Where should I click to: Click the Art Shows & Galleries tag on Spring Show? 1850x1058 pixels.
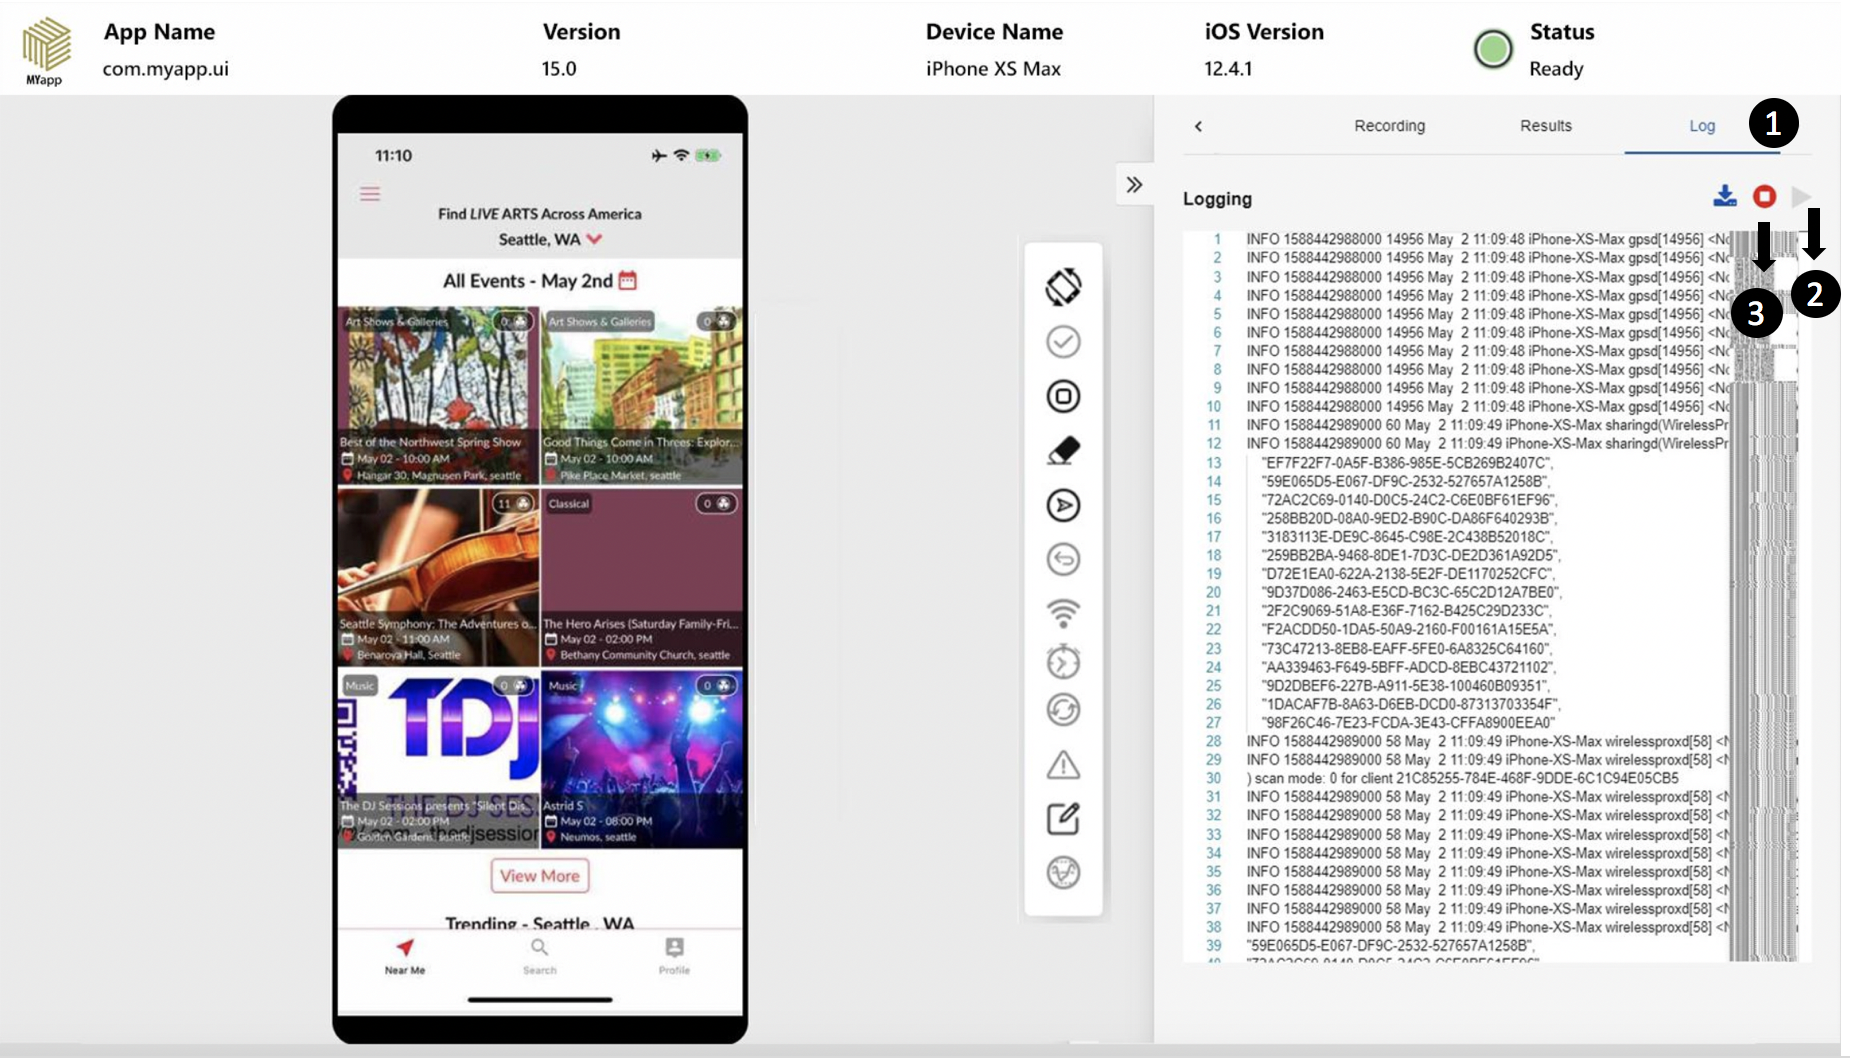(397, 322)
